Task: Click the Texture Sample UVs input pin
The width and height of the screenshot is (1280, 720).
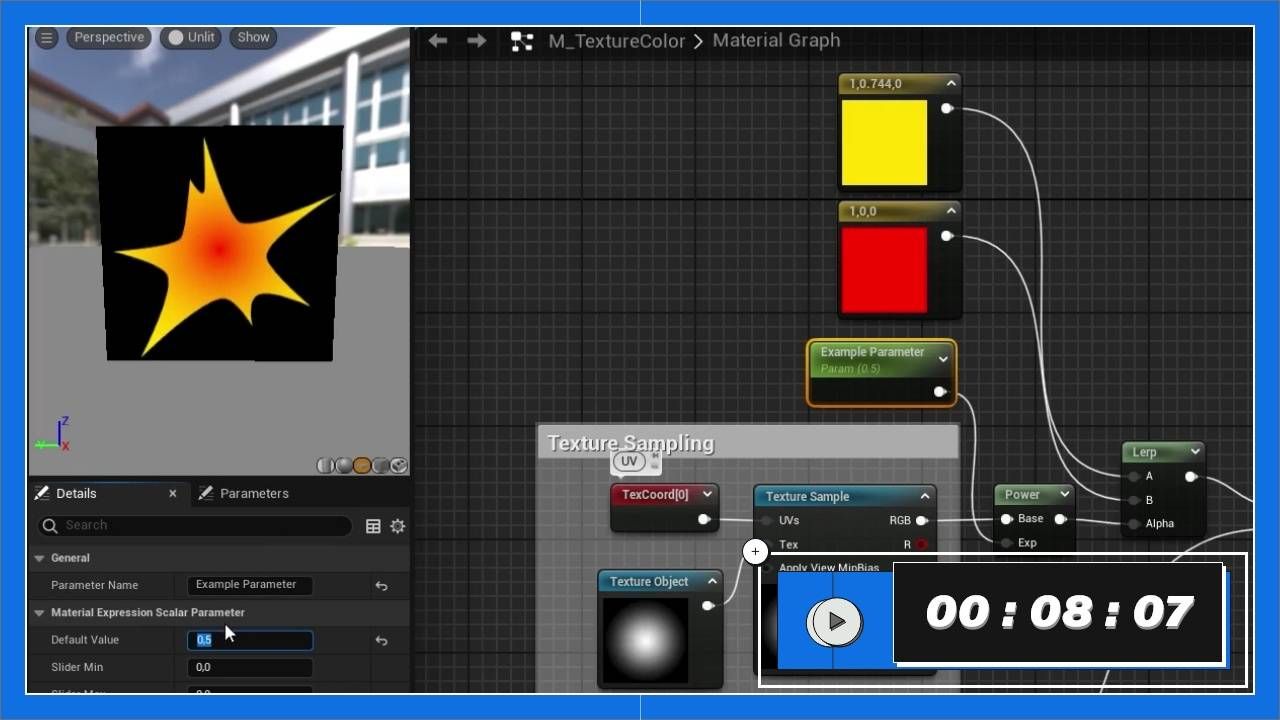Action: pos(767,521)
